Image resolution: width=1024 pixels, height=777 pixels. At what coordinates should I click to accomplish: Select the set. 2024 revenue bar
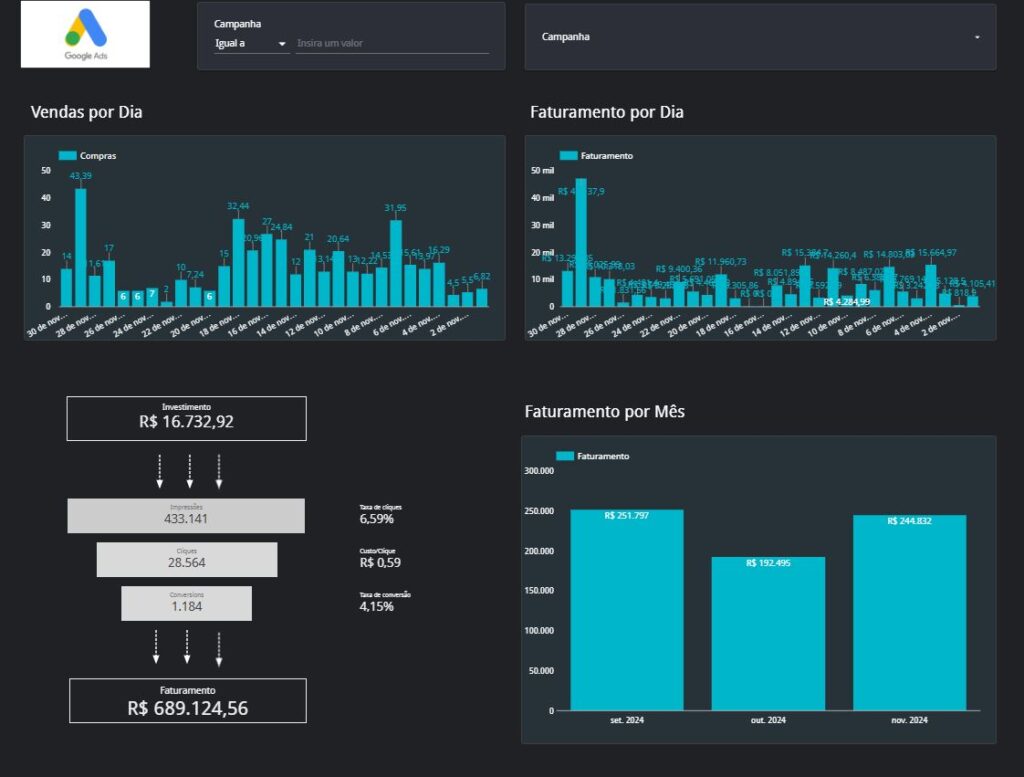click(x=627, y=610)
